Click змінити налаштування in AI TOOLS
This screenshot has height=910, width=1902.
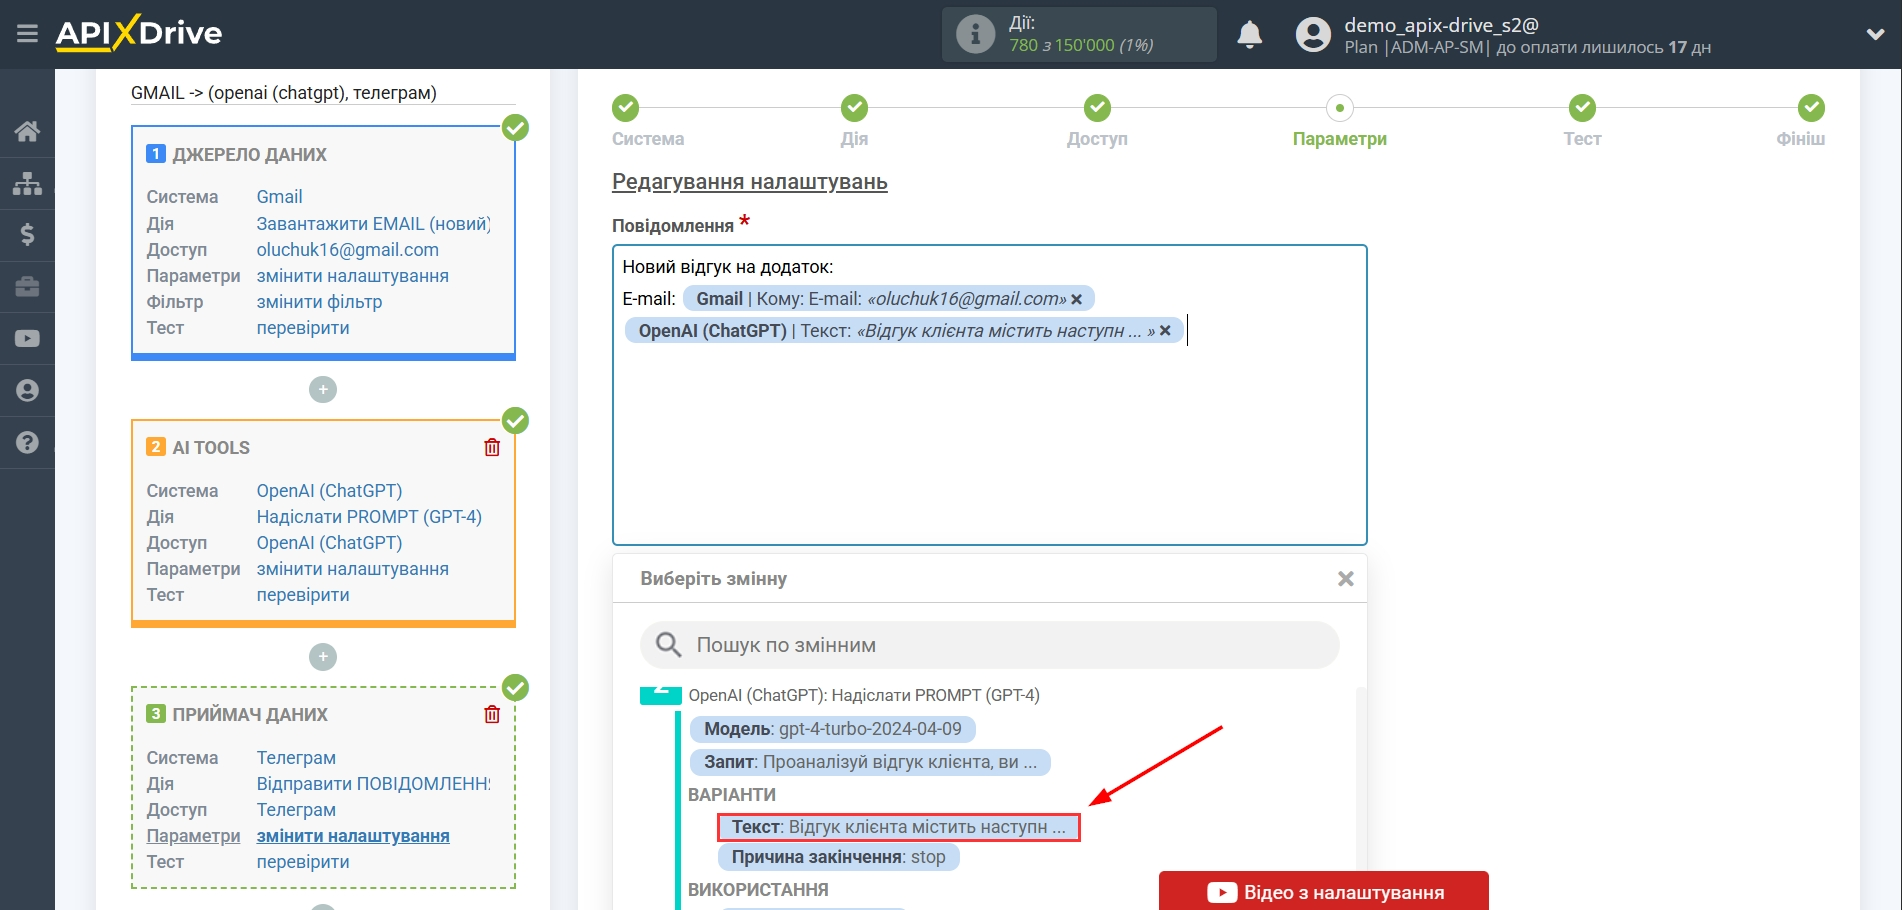(x=352, y=569)
